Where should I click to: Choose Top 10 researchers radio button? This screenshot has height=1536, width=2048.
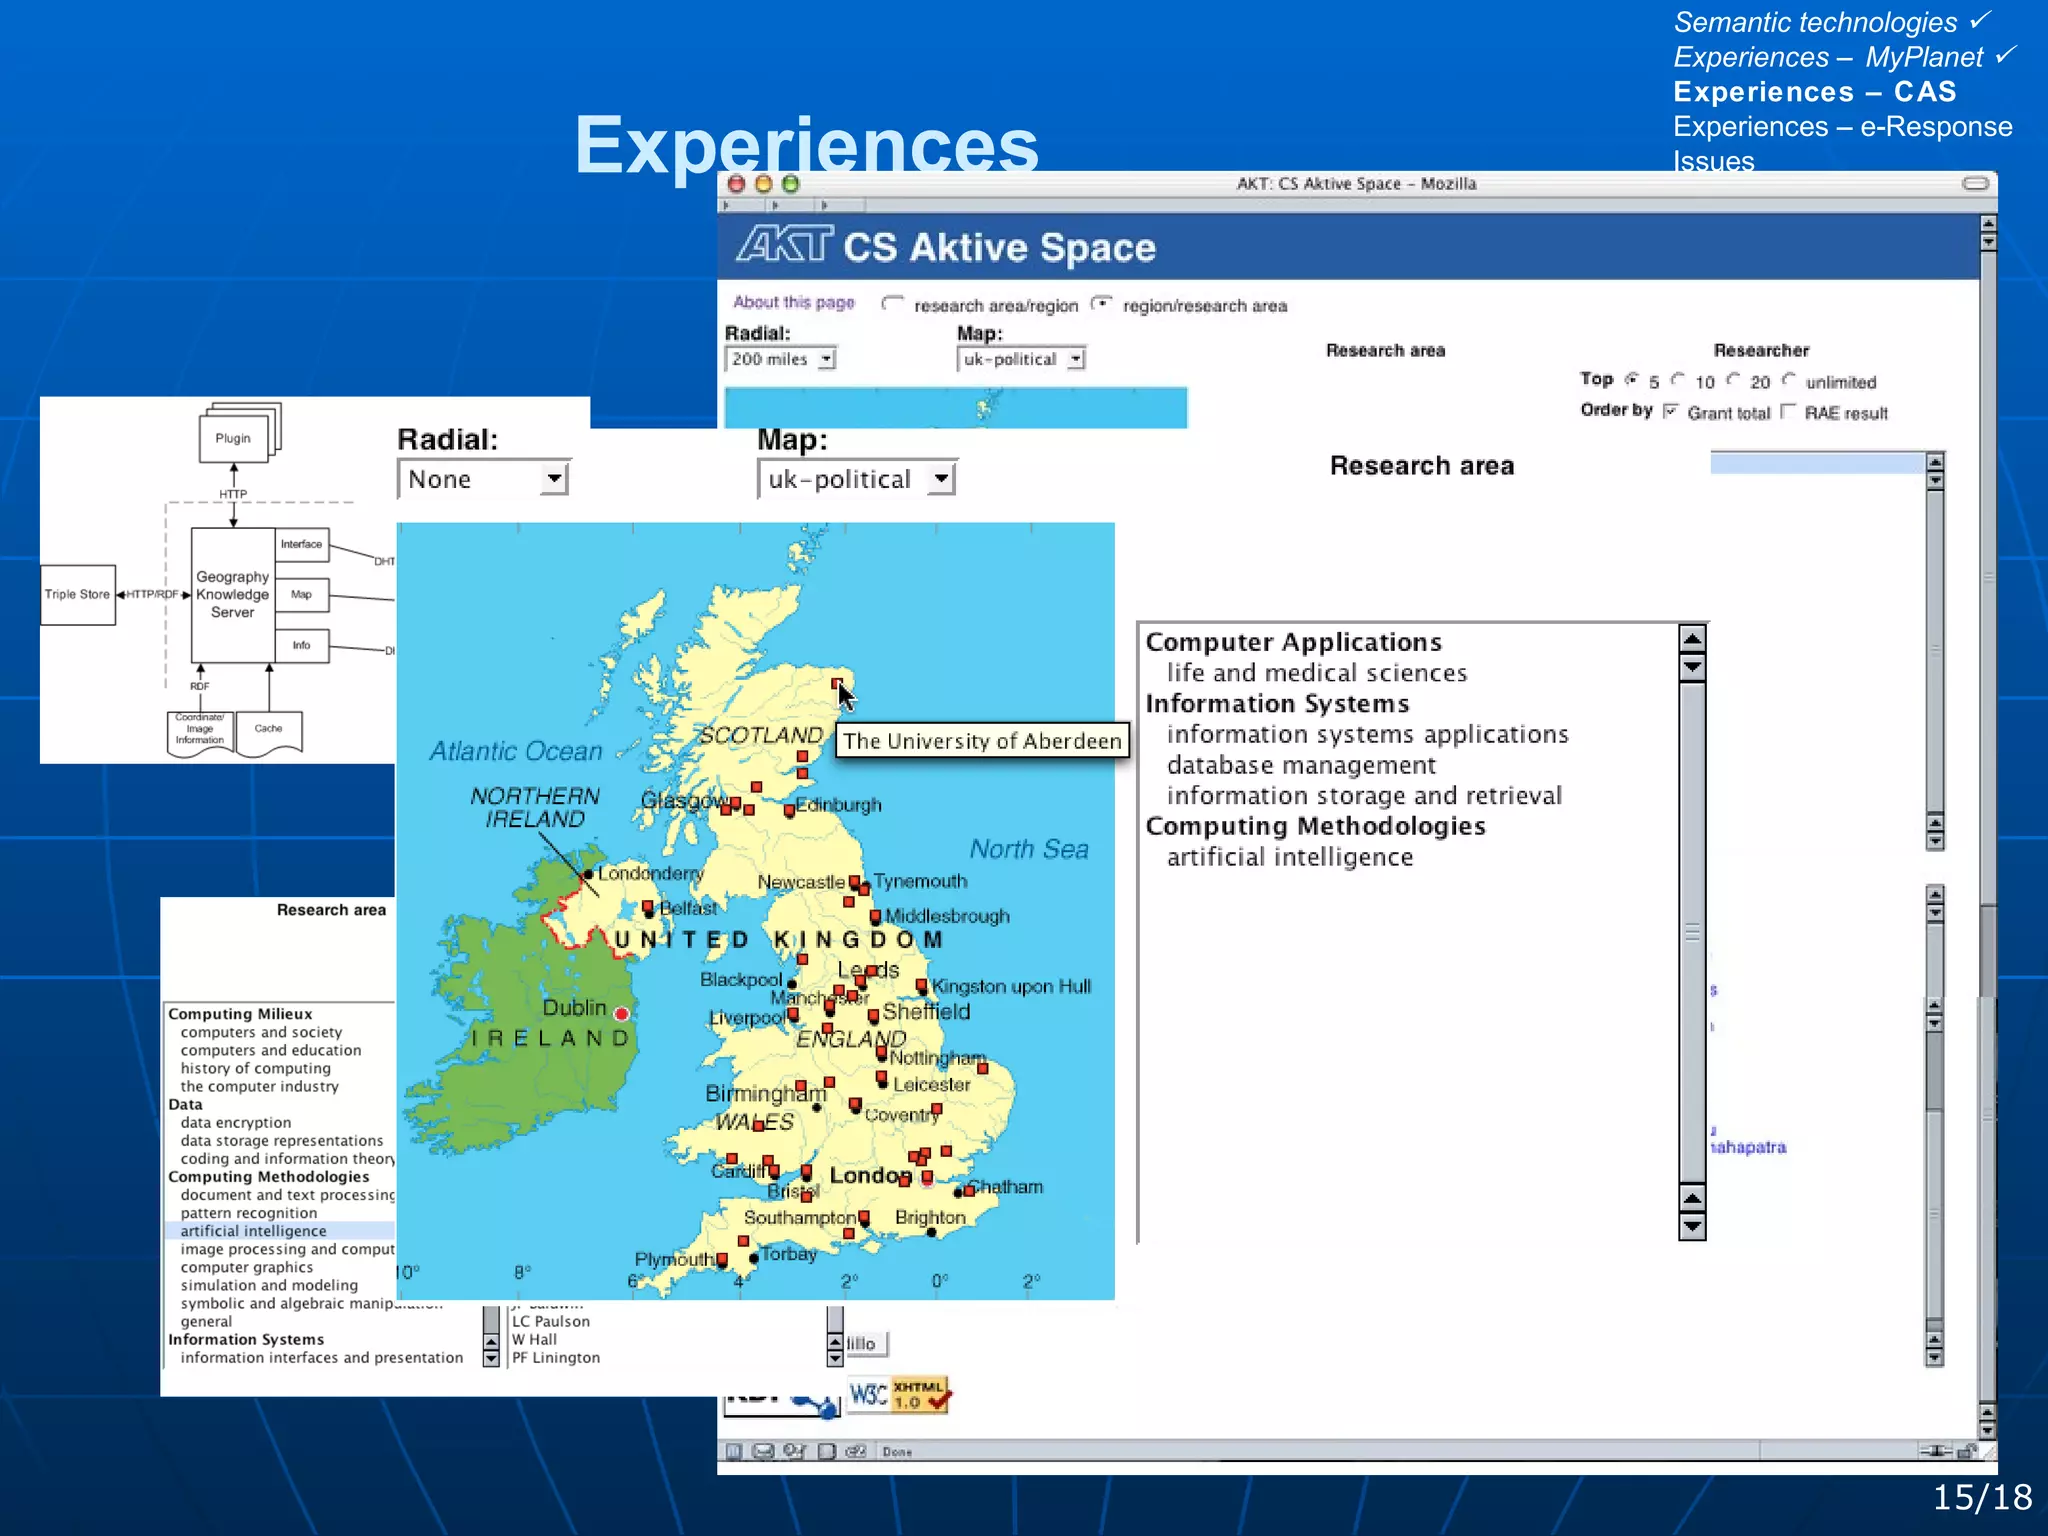click(x=1678, y=380)
